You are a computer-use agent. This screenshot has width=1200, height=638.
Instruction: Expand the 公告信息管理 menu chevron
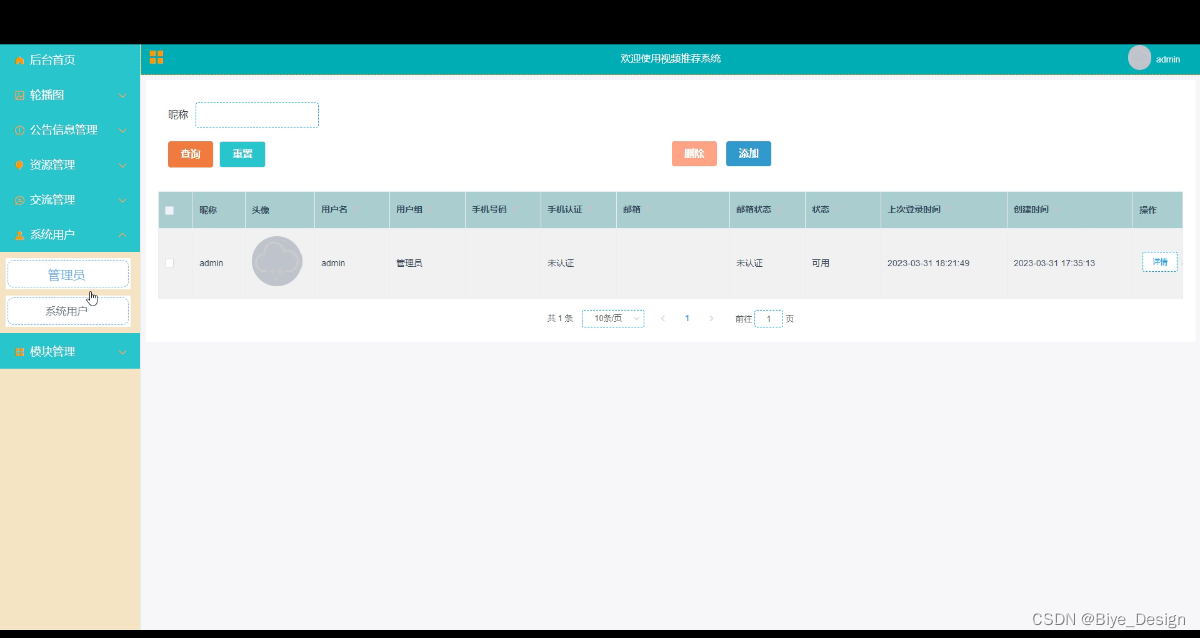(122, 131)
